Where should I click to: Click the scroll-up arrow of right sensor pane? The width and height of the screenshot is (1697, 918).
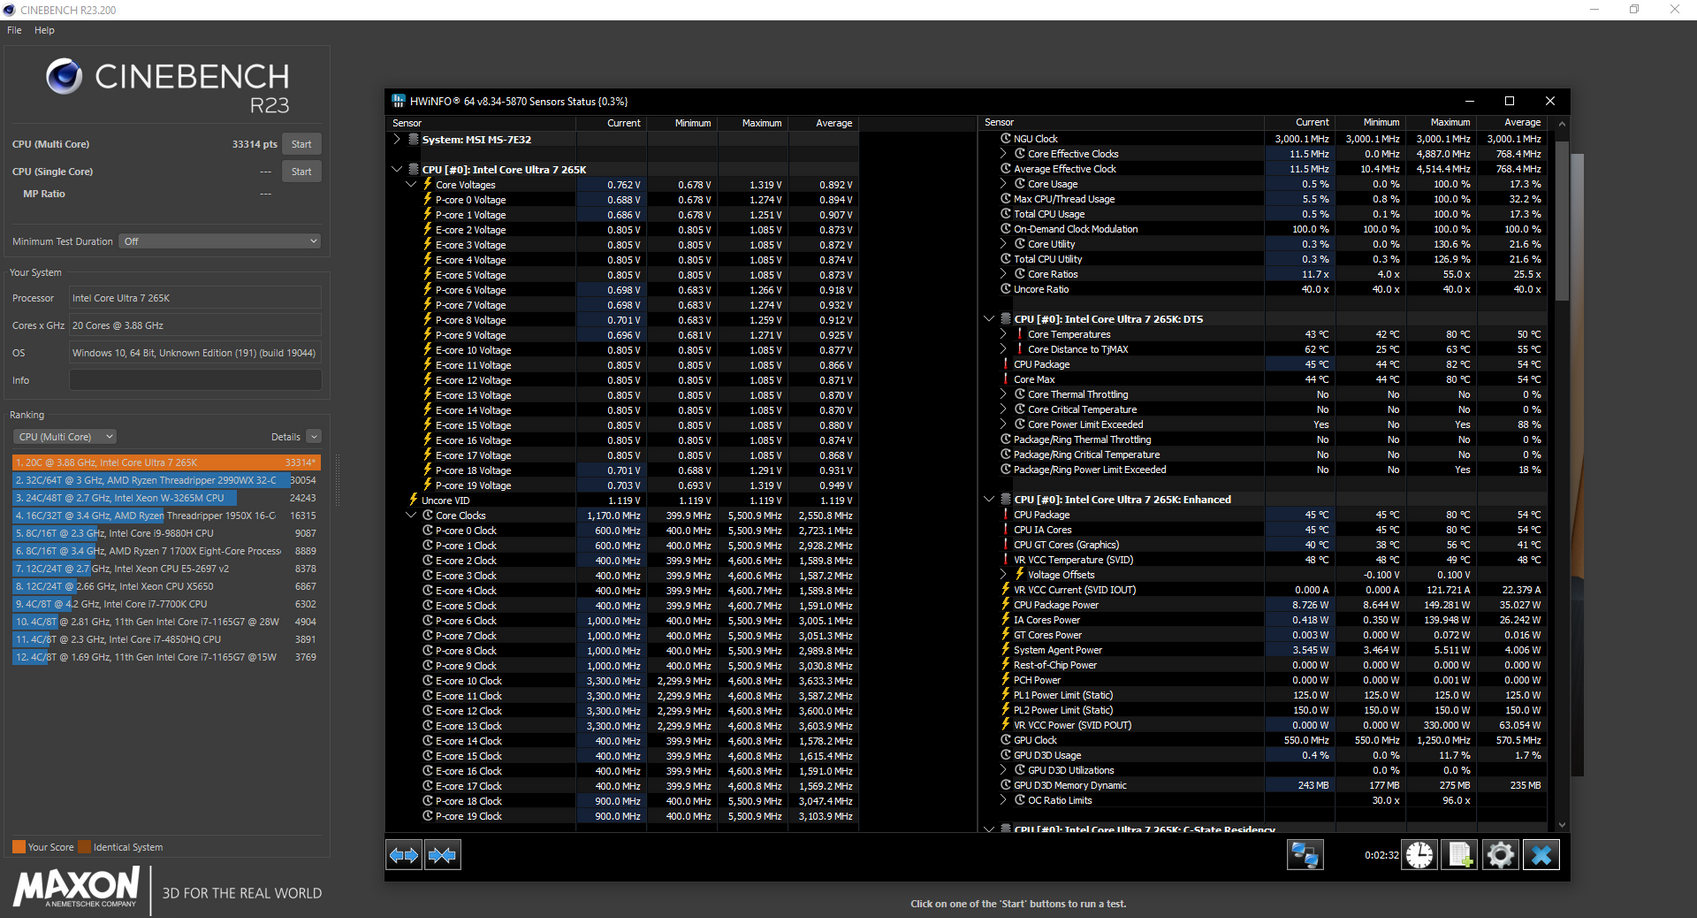coord(1562,124)
